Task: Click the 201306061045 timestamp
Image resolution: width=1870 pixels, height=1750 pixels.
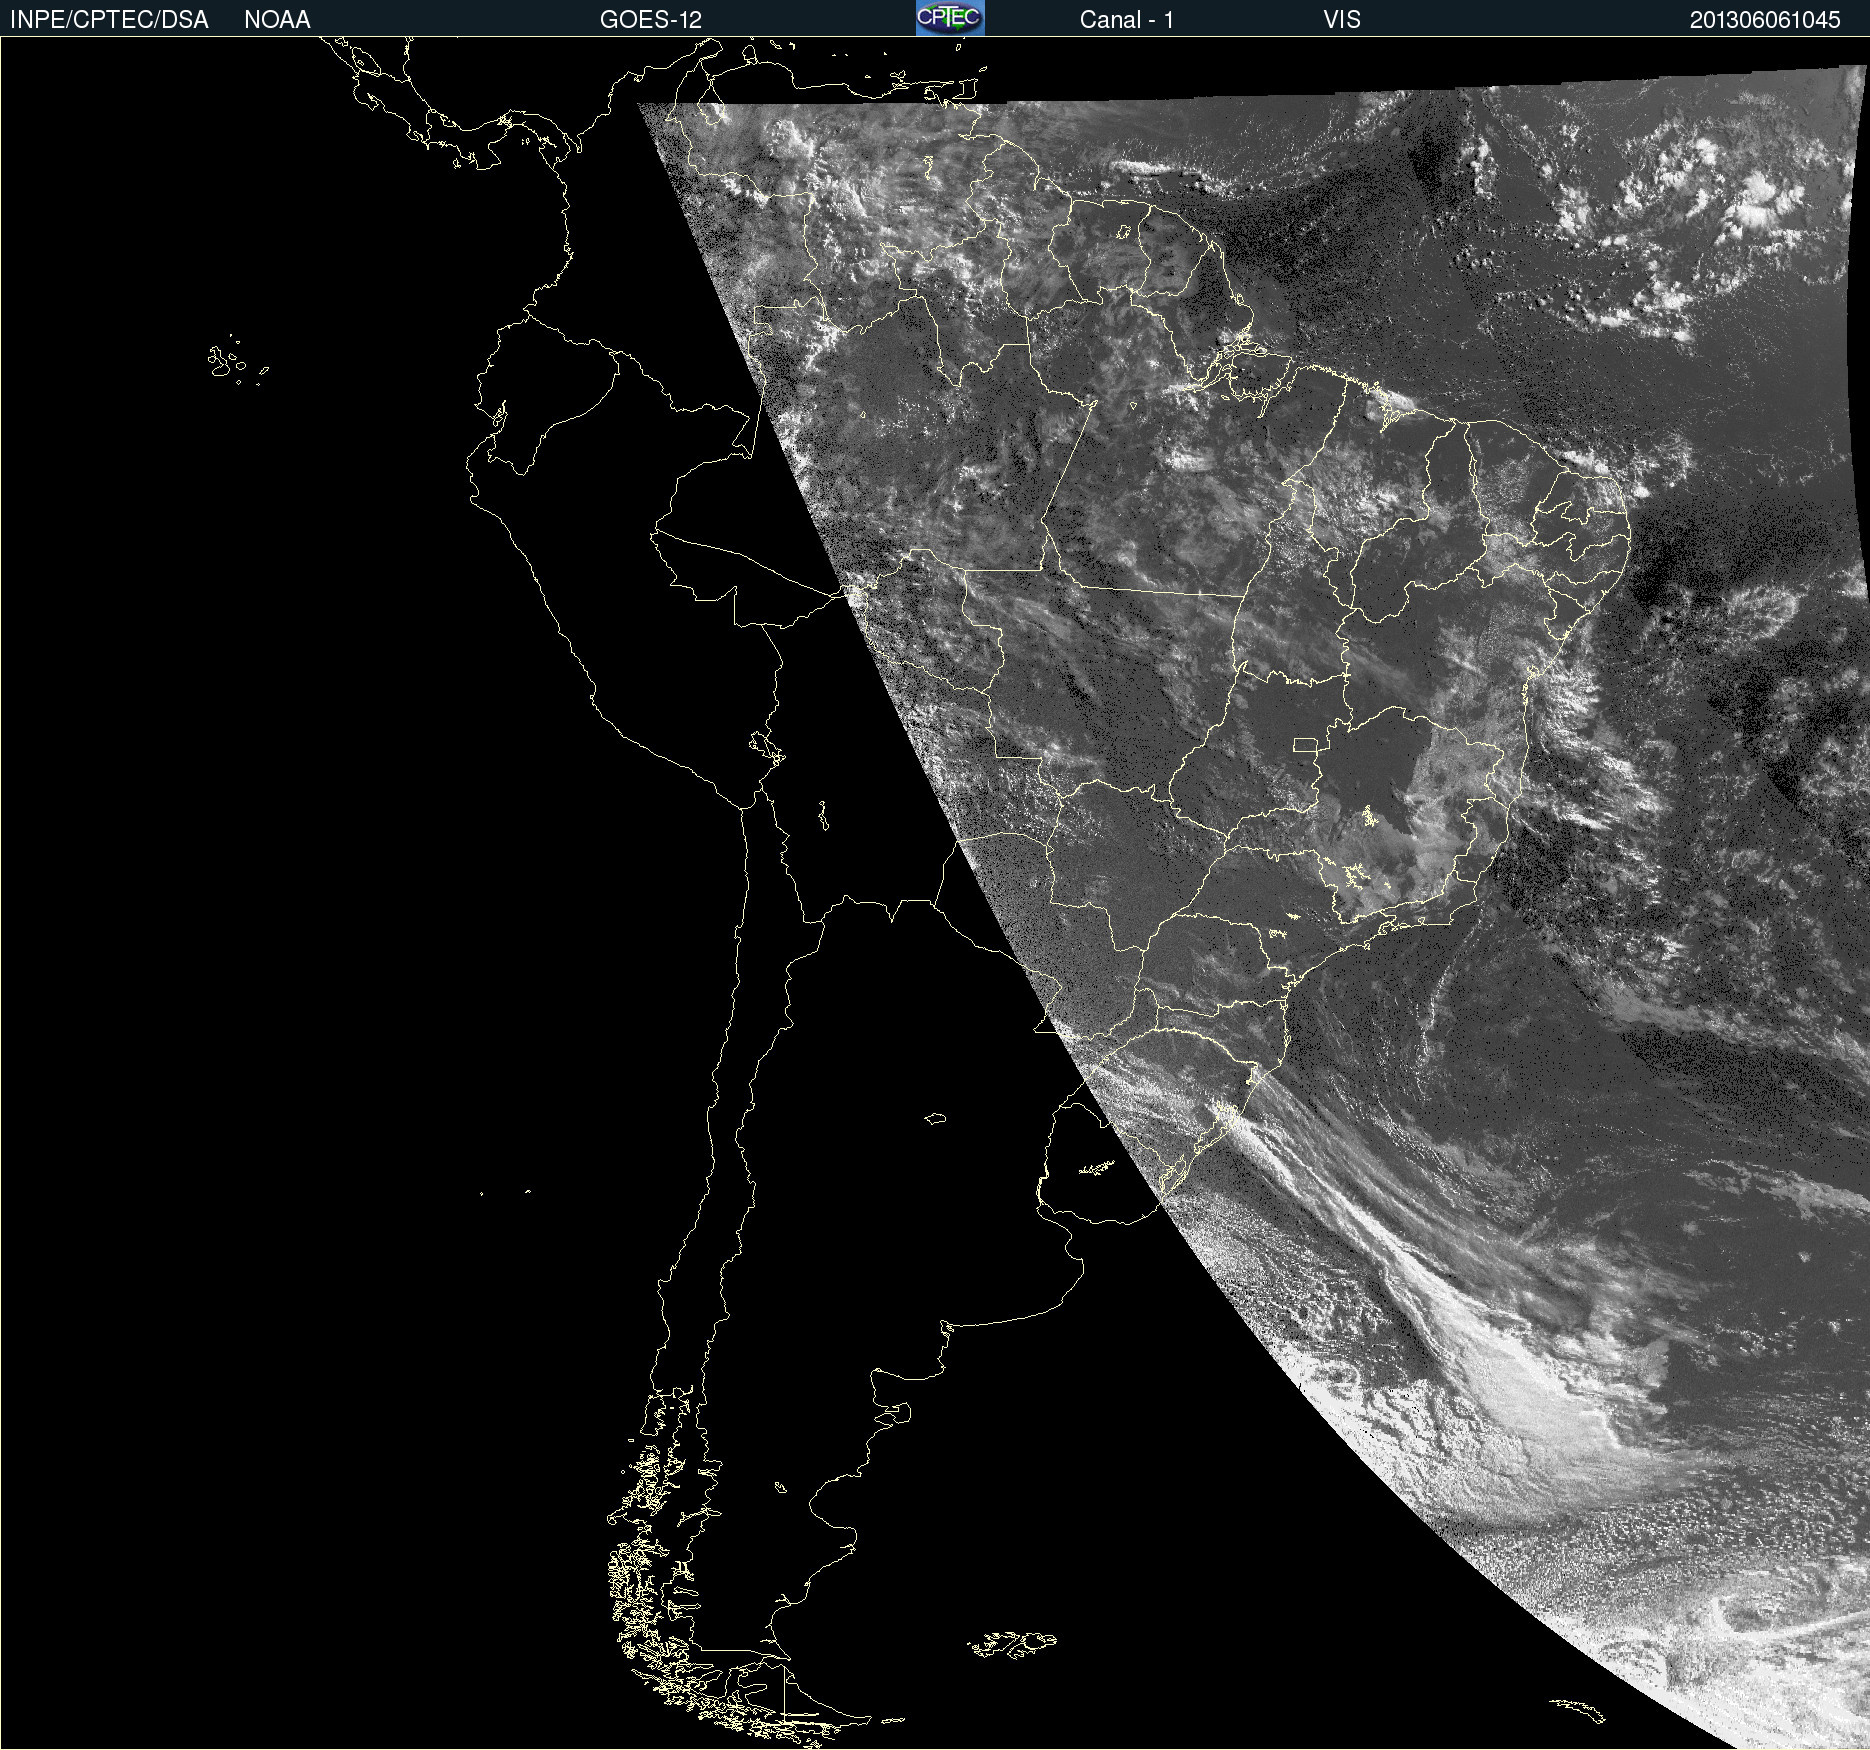Action: pyautogui.click(x=1765, y=20)
